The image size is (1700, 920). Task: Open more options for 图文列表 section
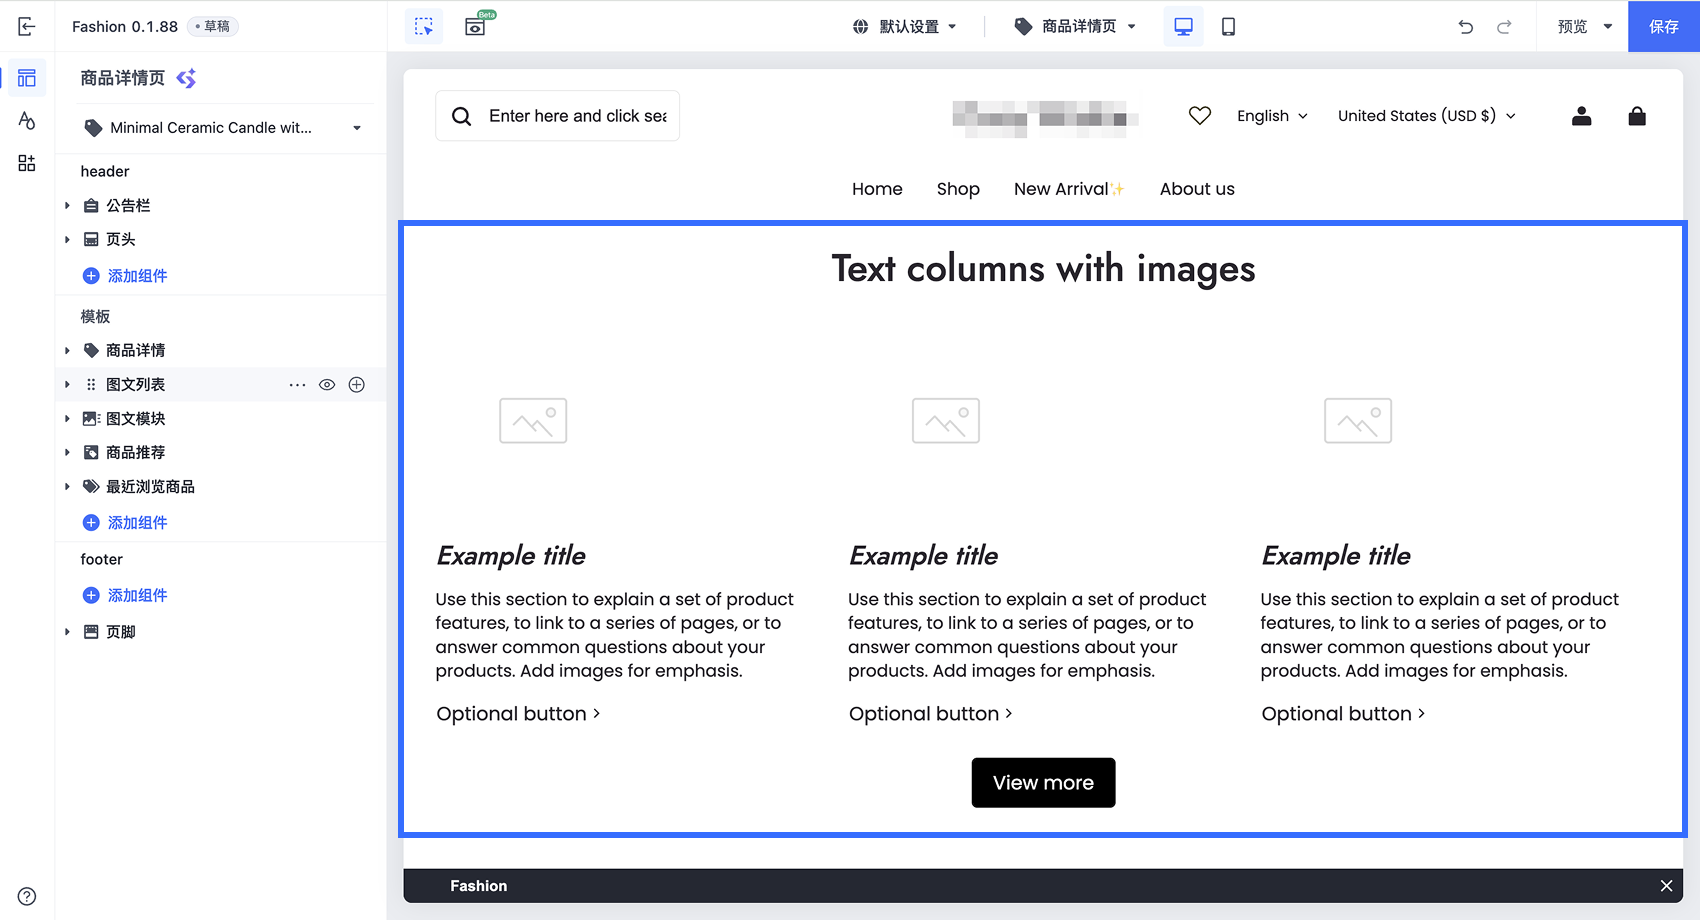[297, 385]
